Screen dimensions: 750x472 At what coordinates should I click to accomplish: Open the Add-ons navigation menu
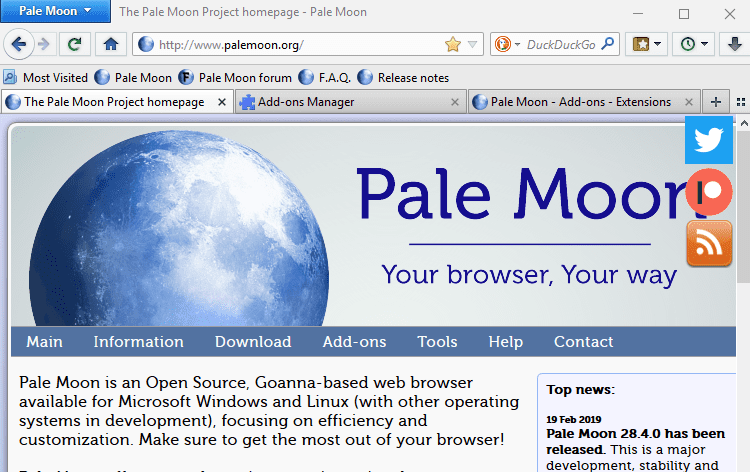(354, 341)
